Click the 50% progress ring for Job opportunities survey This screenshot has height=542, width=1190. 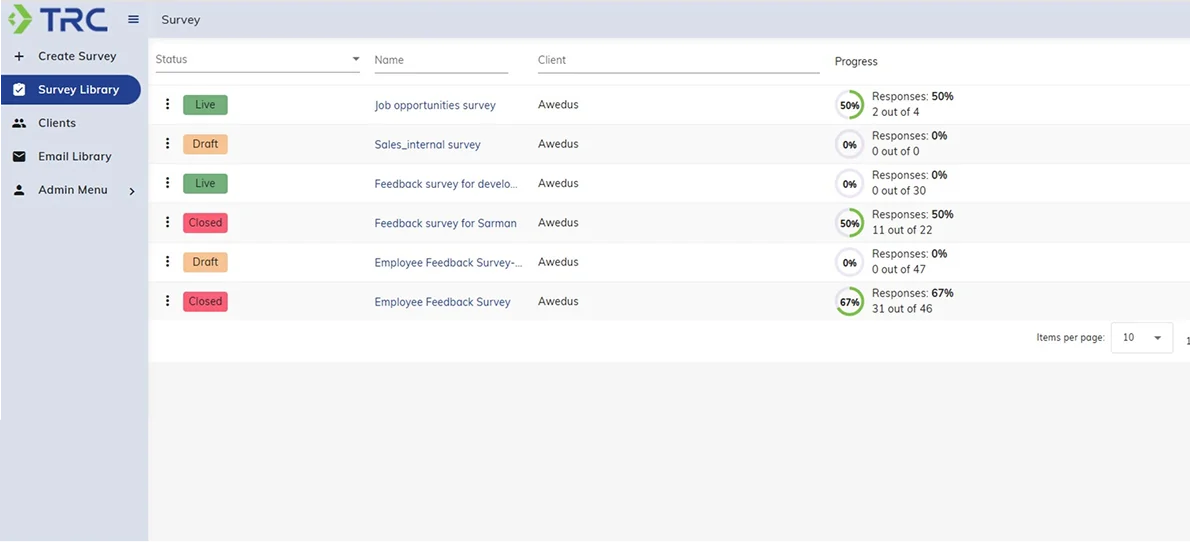(849, 105)
